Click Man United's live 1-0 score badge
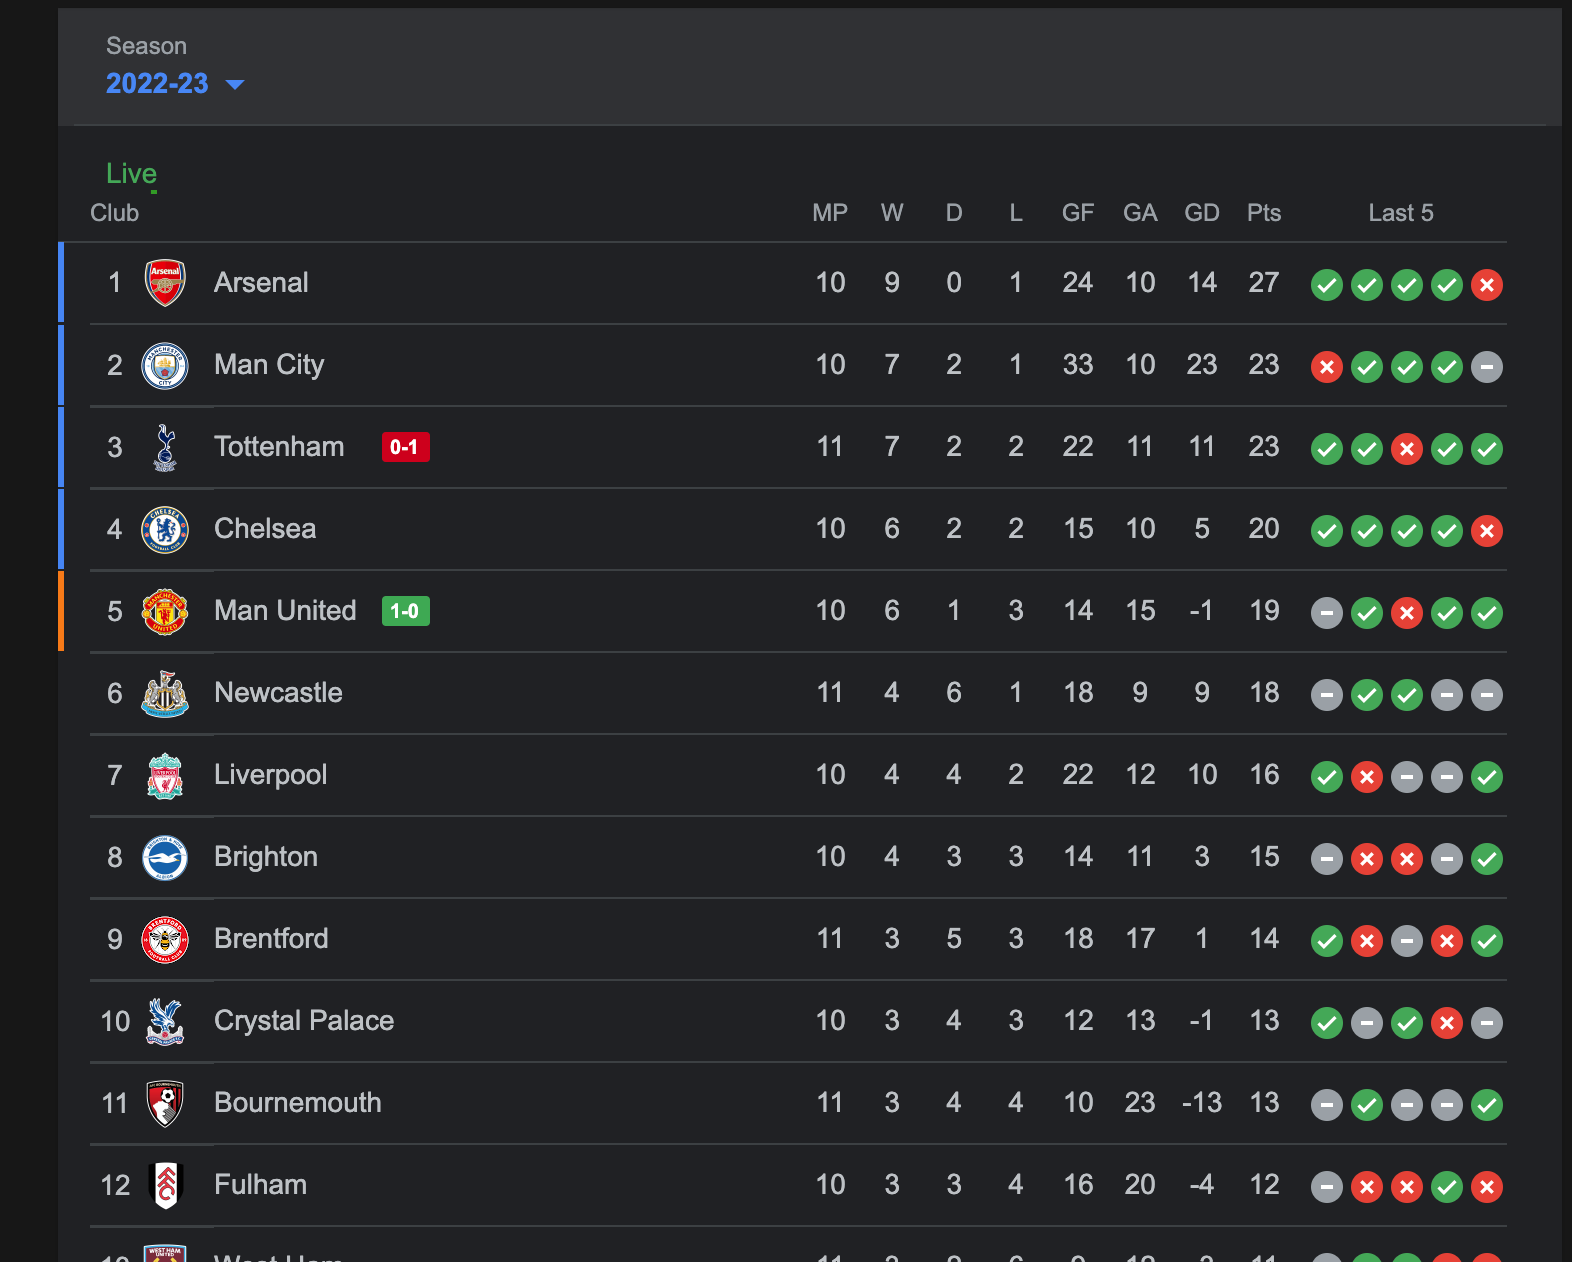The width and height of the screenshot is (1572, 1262). click(x=405, y=611)
